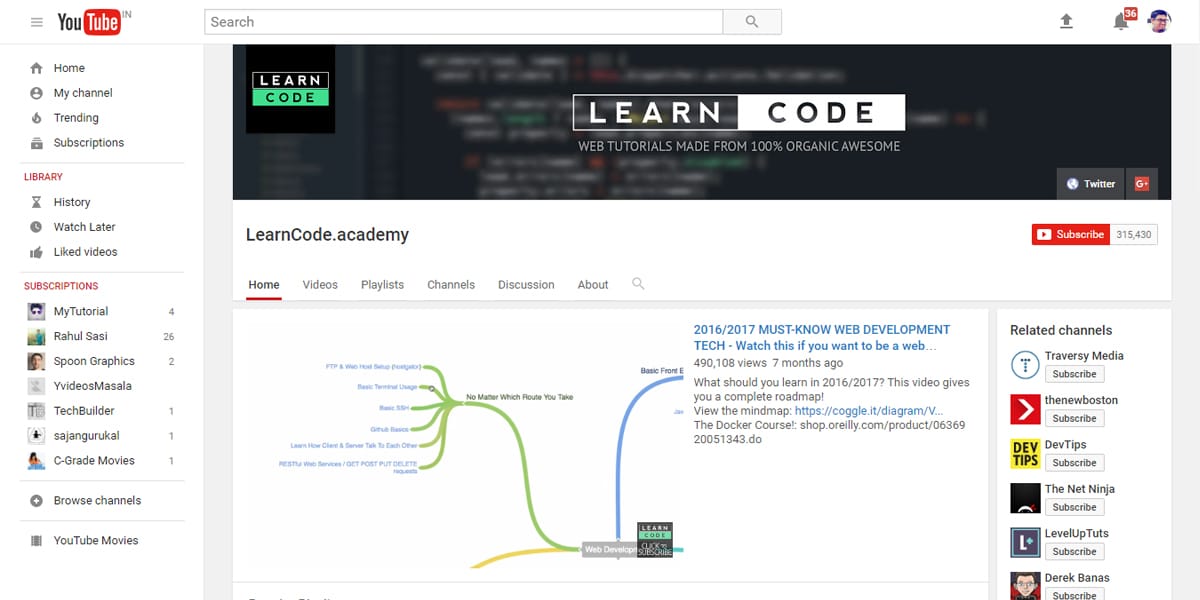
Task: Click the Liked videos thumbs-up icon
Action: point(37,252)
